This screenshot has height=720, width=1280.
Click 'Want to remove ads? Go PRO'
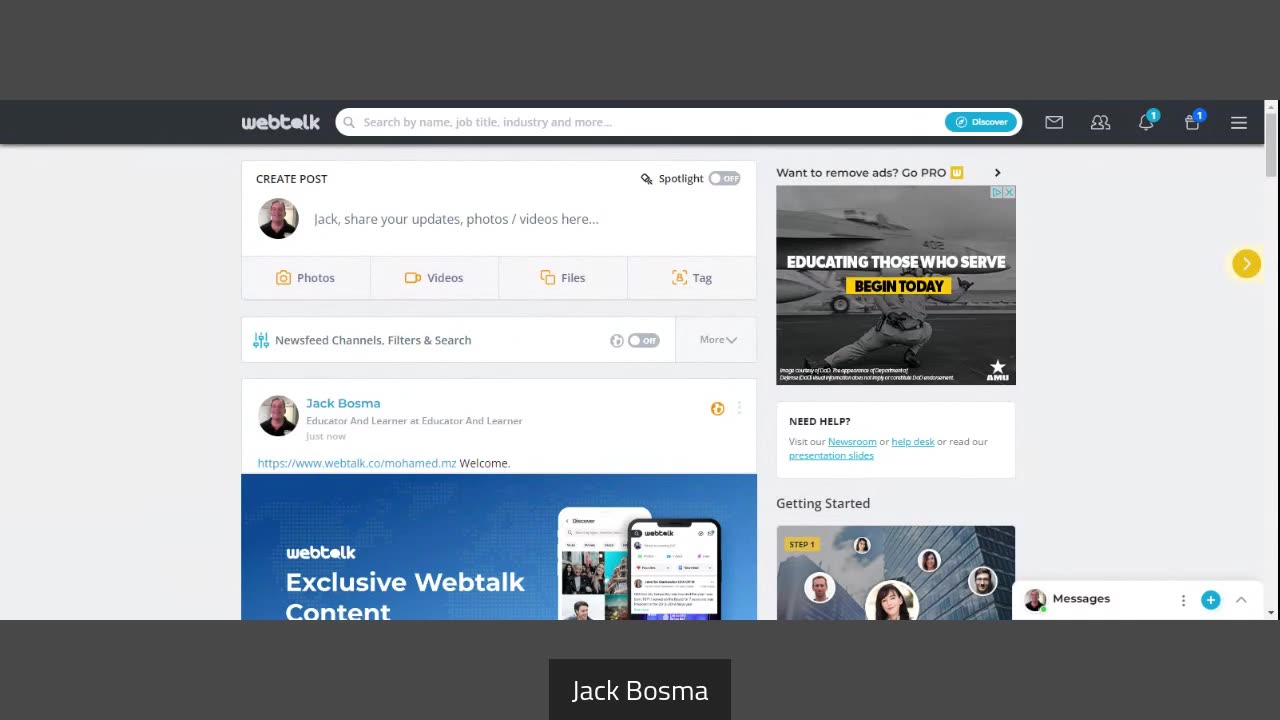[861, 172]
